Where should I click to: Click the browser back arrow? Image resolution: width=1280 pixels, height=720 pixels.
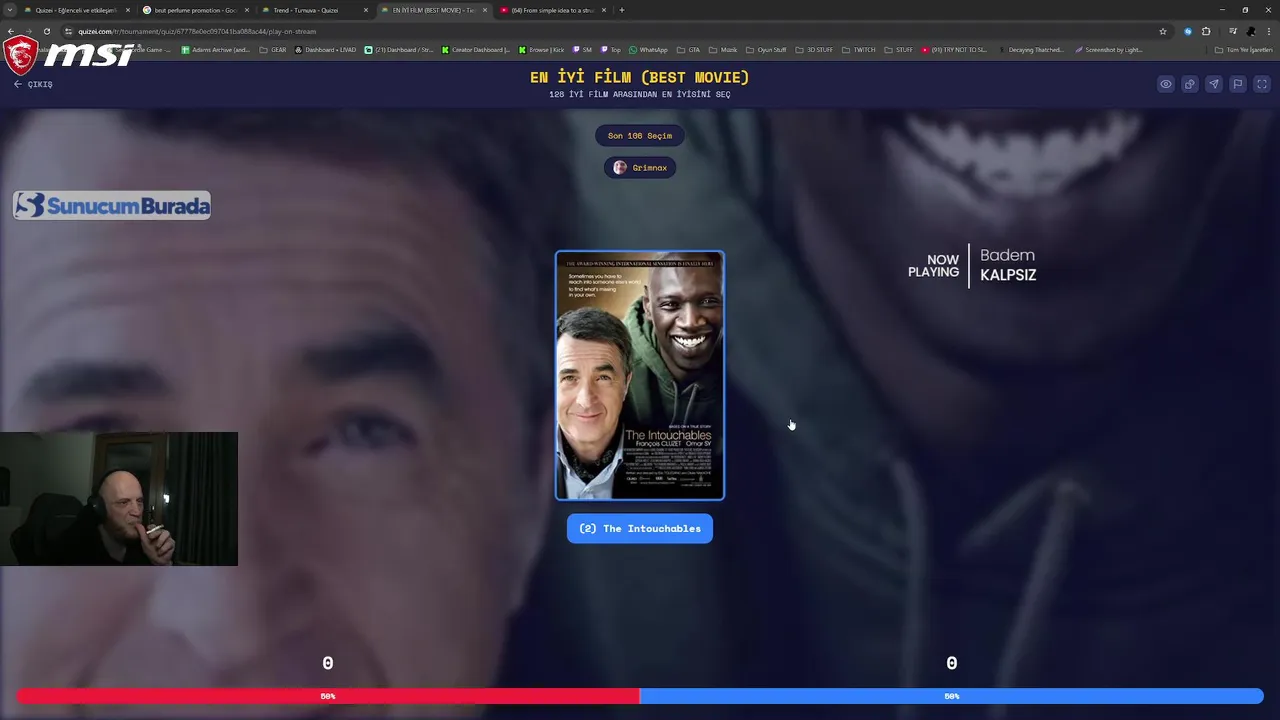pyautogui.click(x=10, y=31)
